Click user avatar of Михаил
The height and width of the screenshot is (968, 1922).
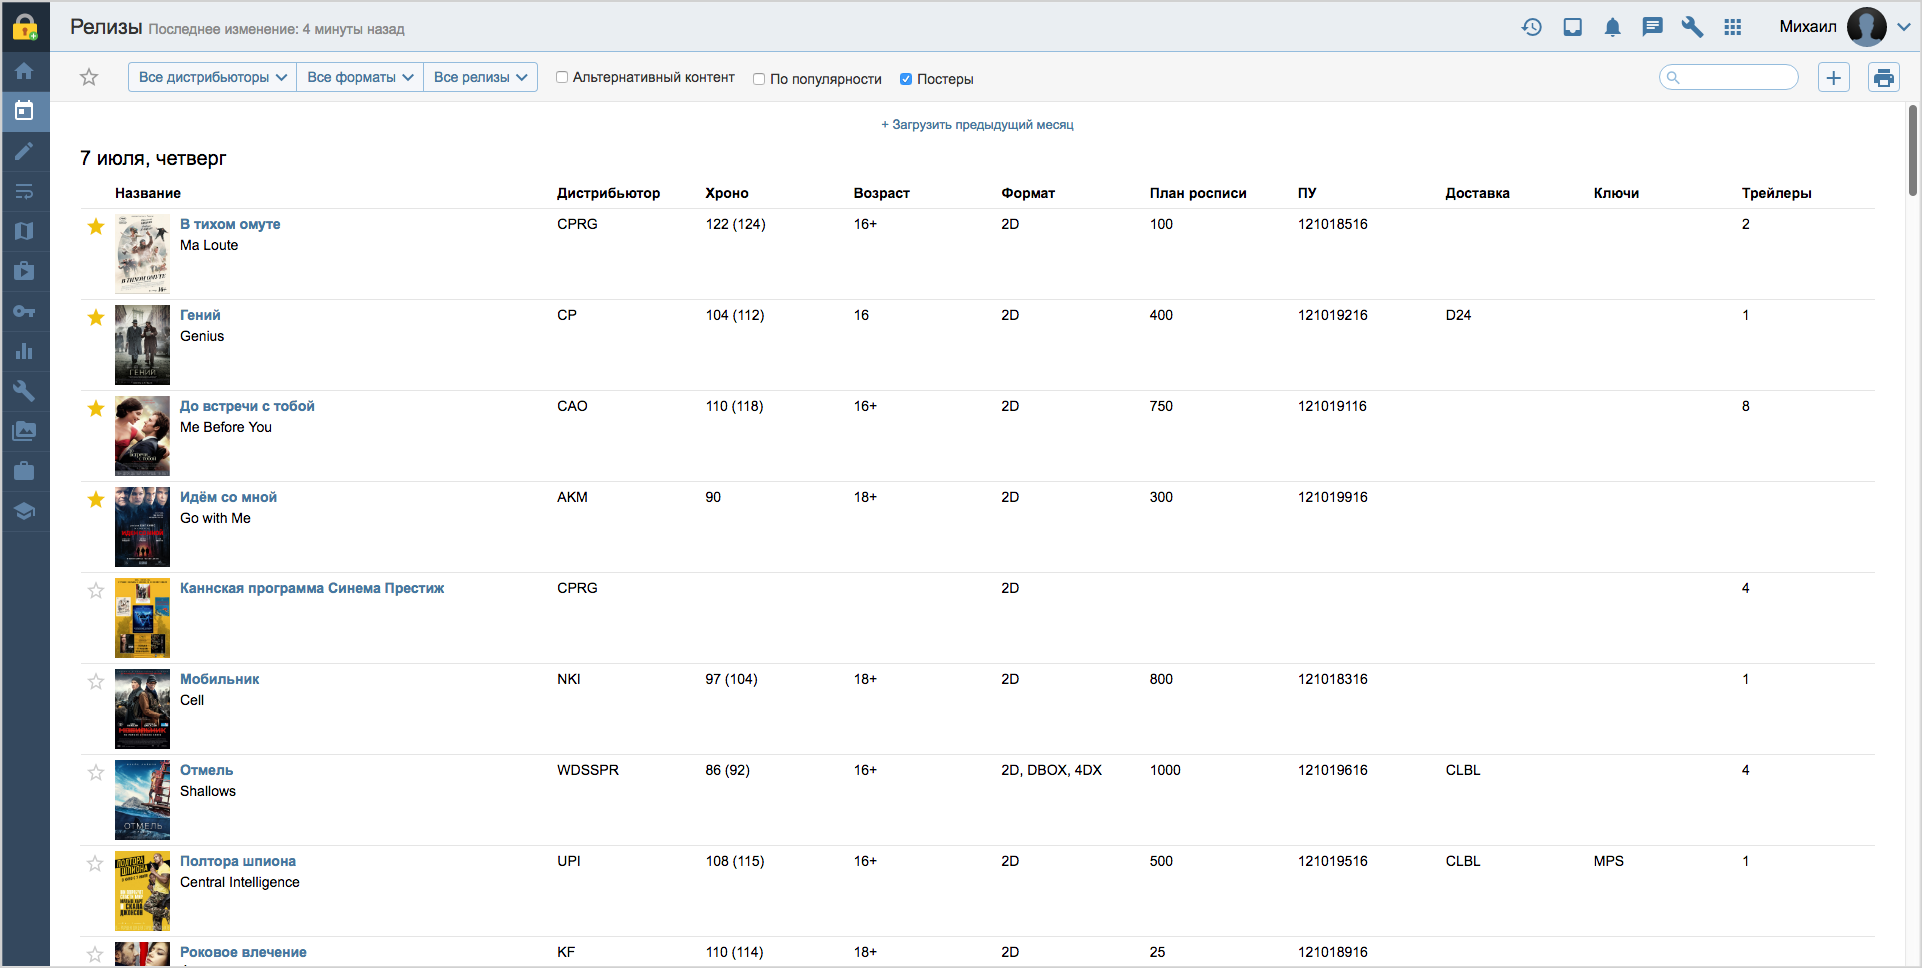tap(1867, 27)
